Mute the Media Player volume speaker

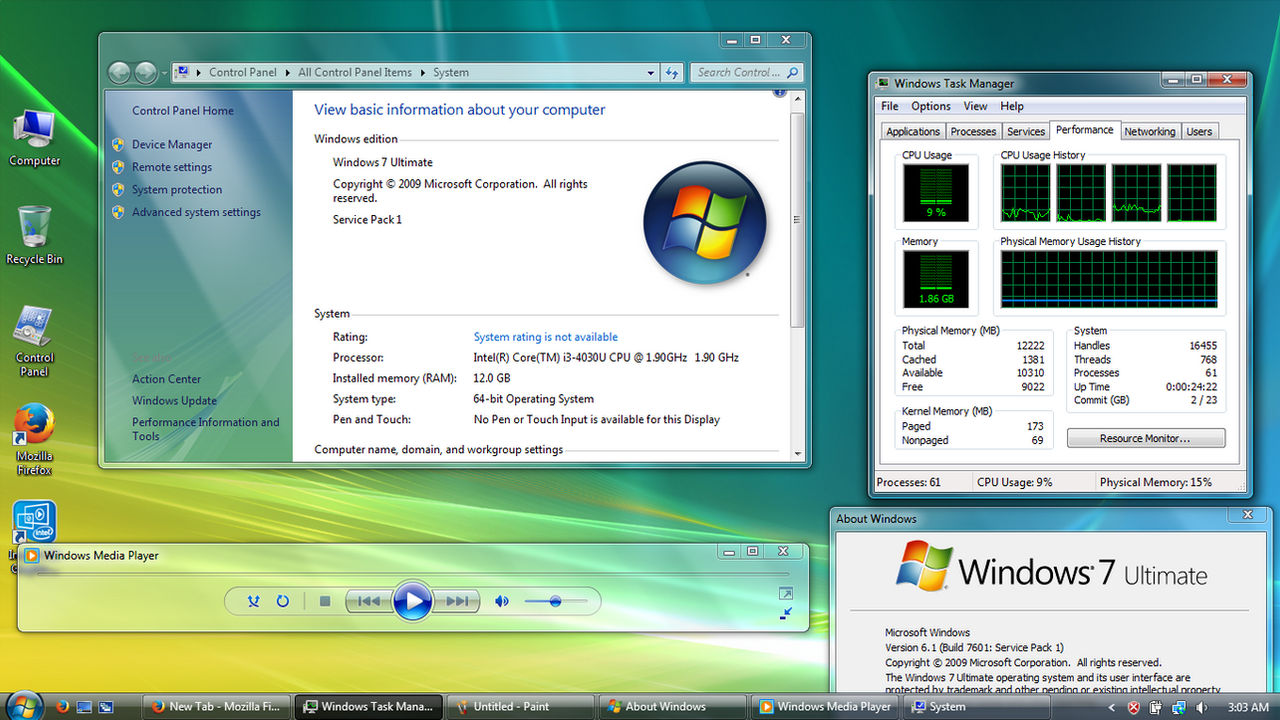(502, 601)
